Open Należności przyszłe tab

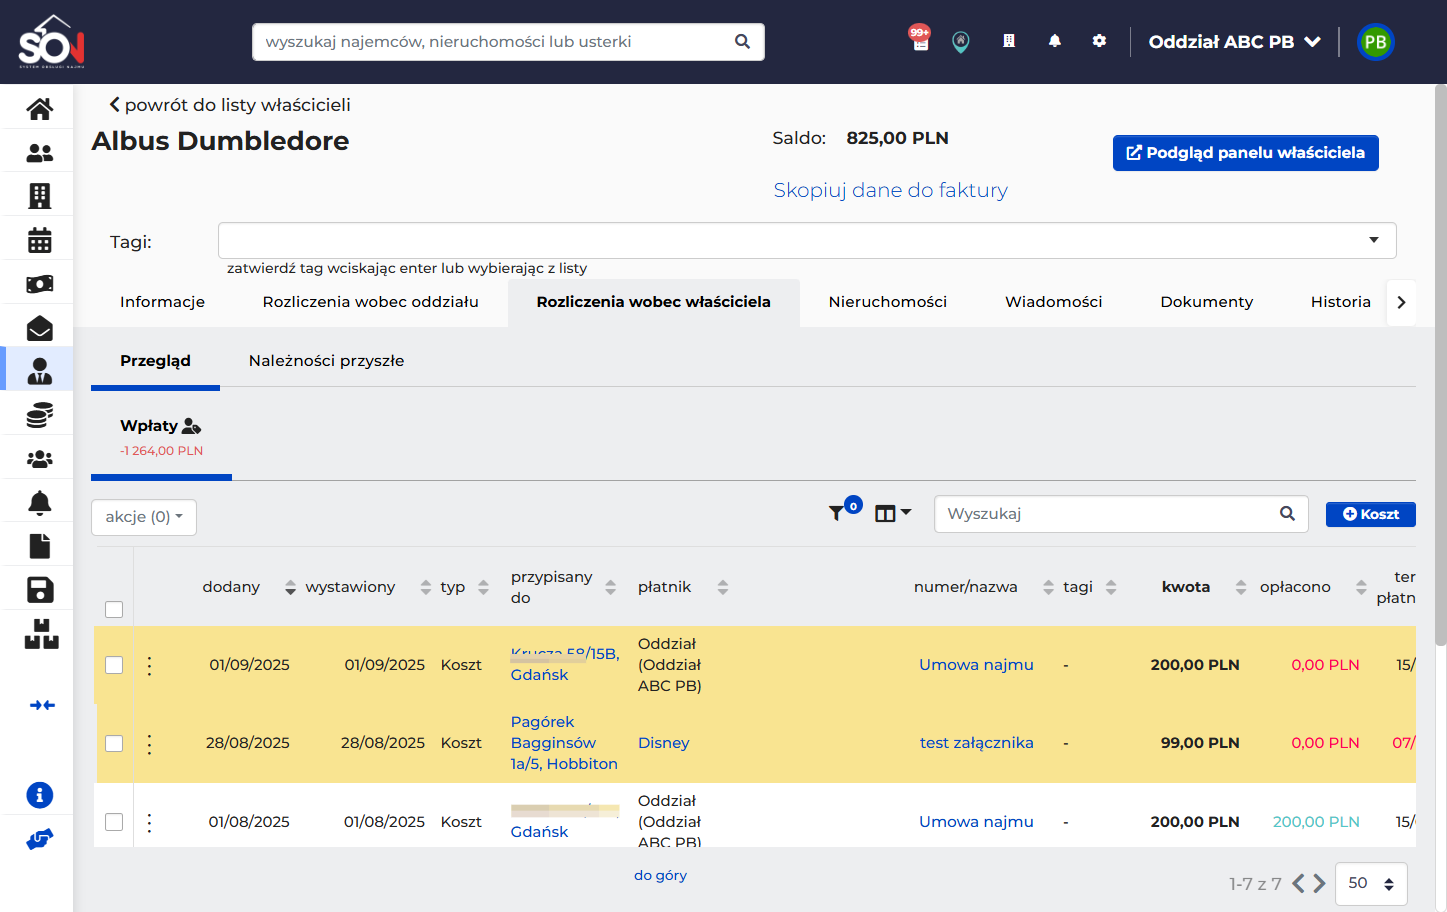326,361
